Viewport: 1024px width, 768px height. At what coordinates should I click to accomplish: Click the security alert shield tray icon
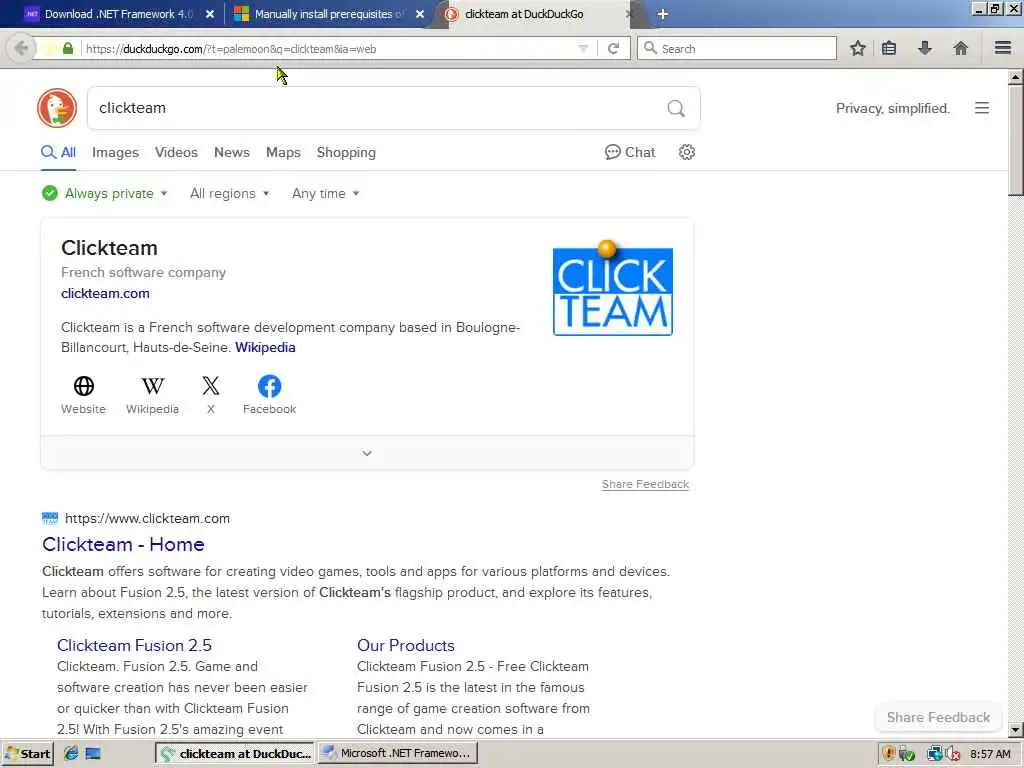coord(888,754)
